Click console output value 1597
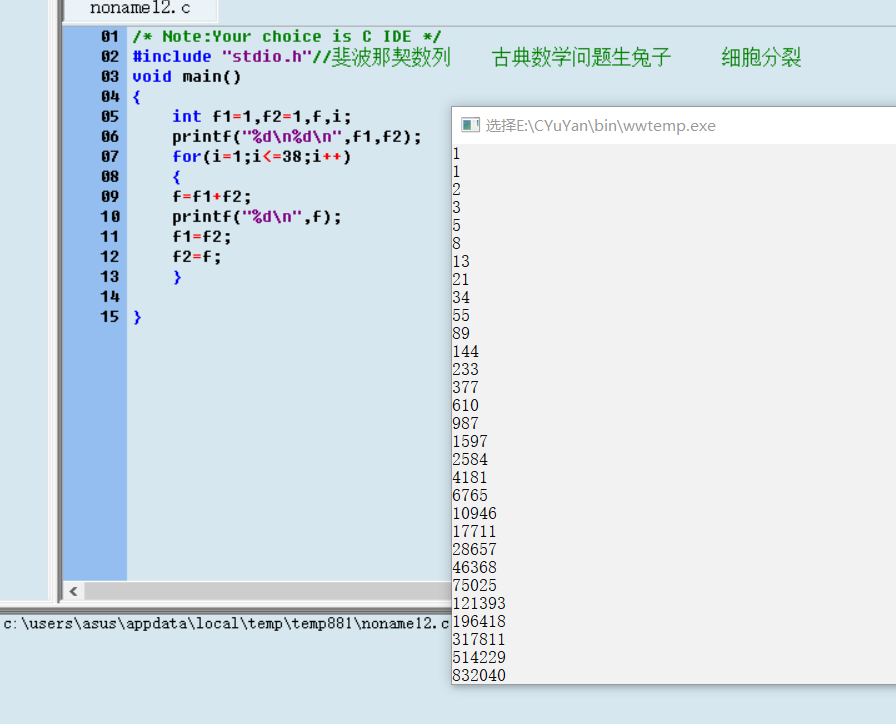 [x=470, y=441]
